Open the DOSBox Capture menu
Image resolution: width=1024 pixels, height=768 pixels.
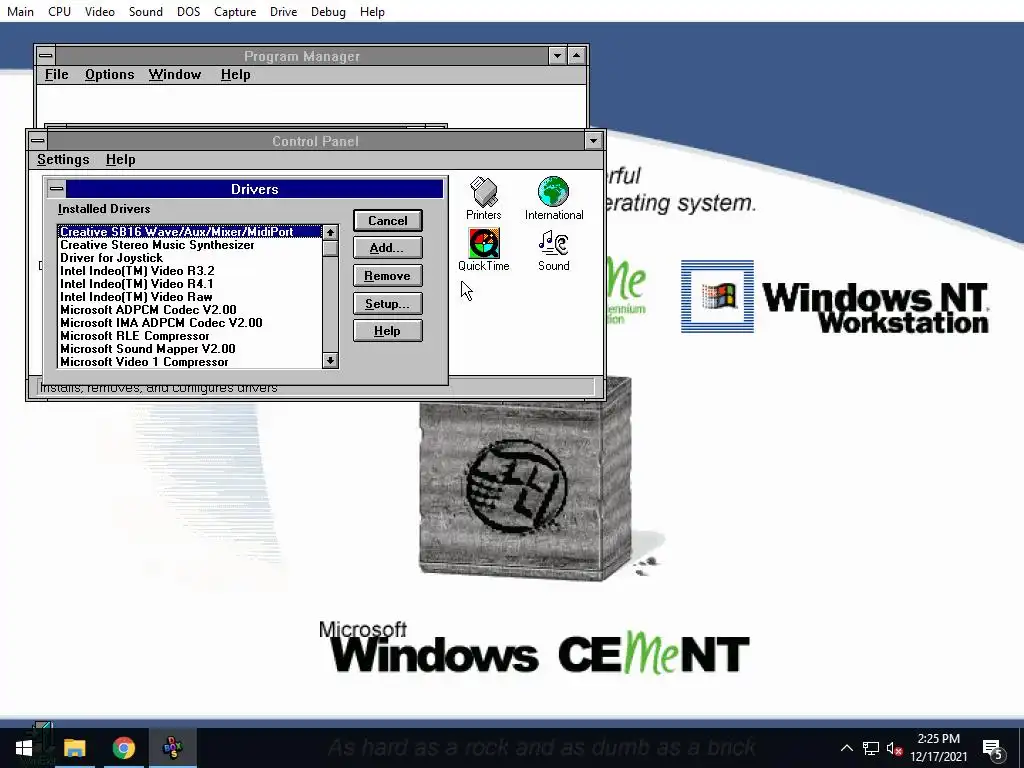click(x=235, y=12)
